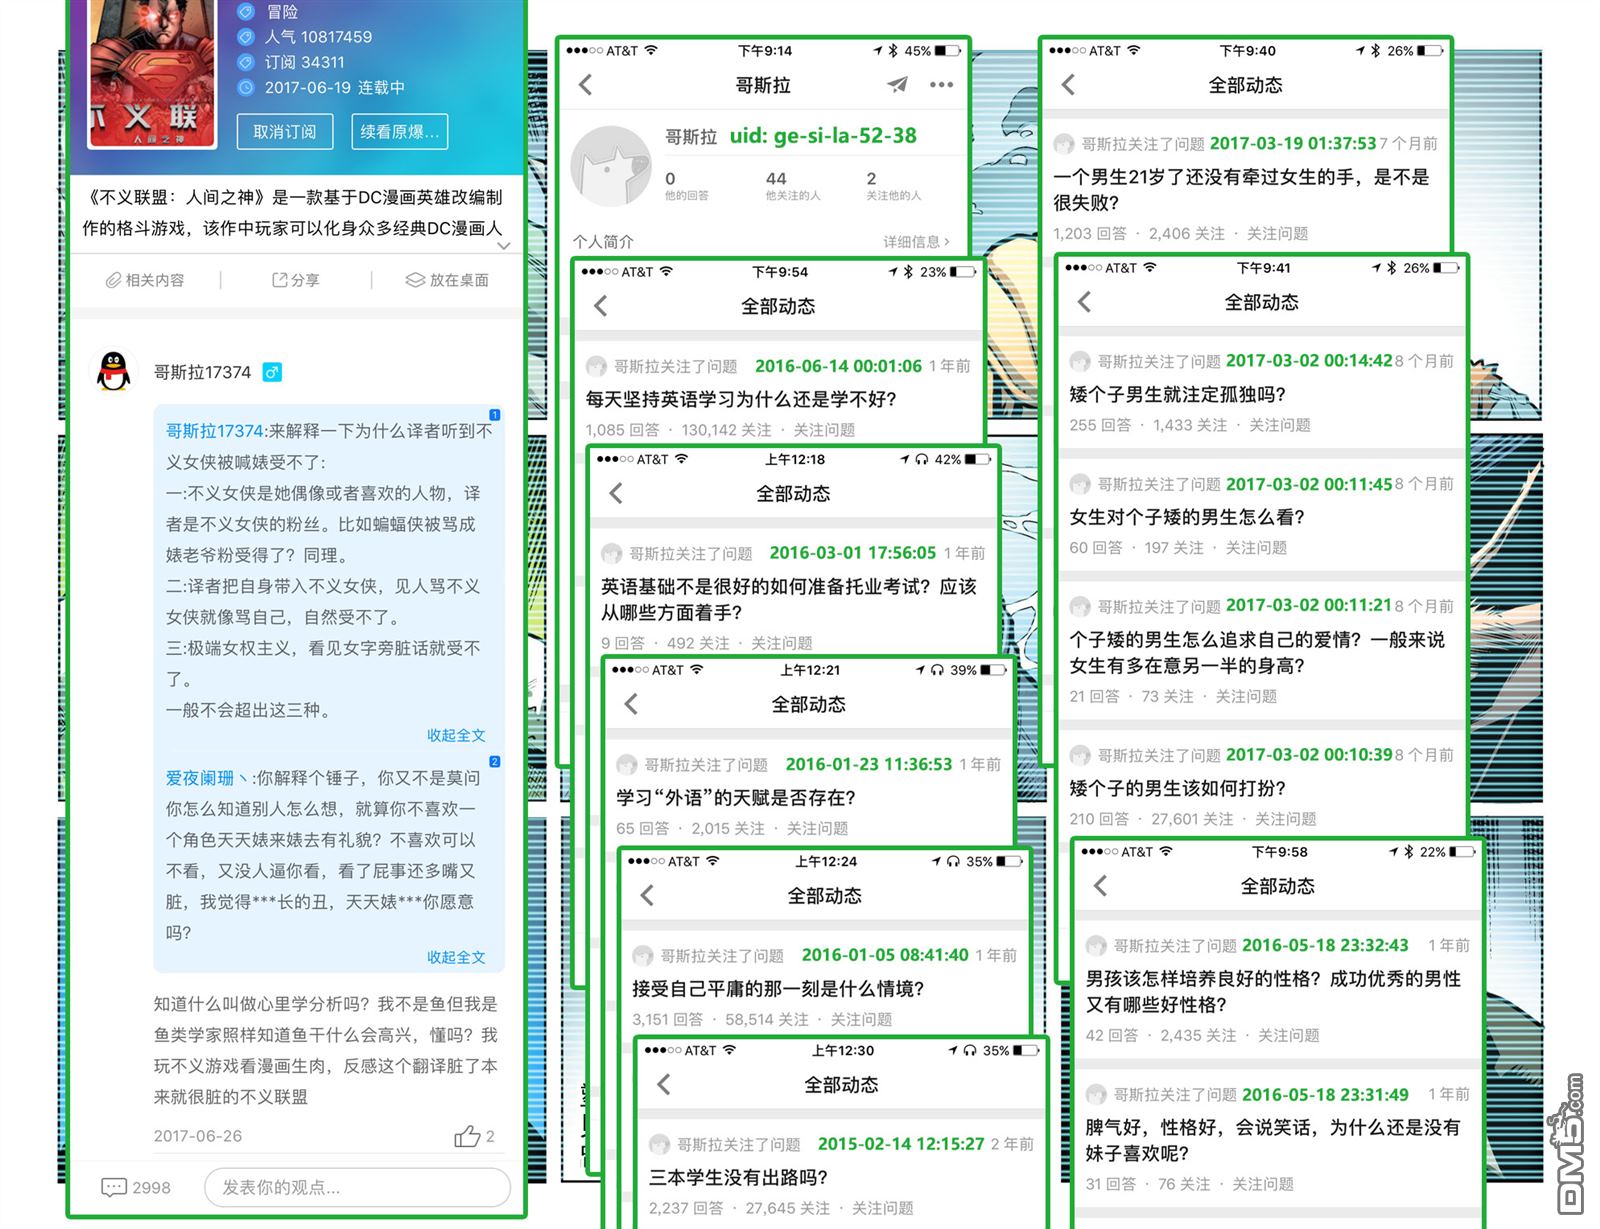Open the three-dot more menu on 哥斯拉 profile
1600x1229 pixels.
pyautogui.click(x=941, y=85)
